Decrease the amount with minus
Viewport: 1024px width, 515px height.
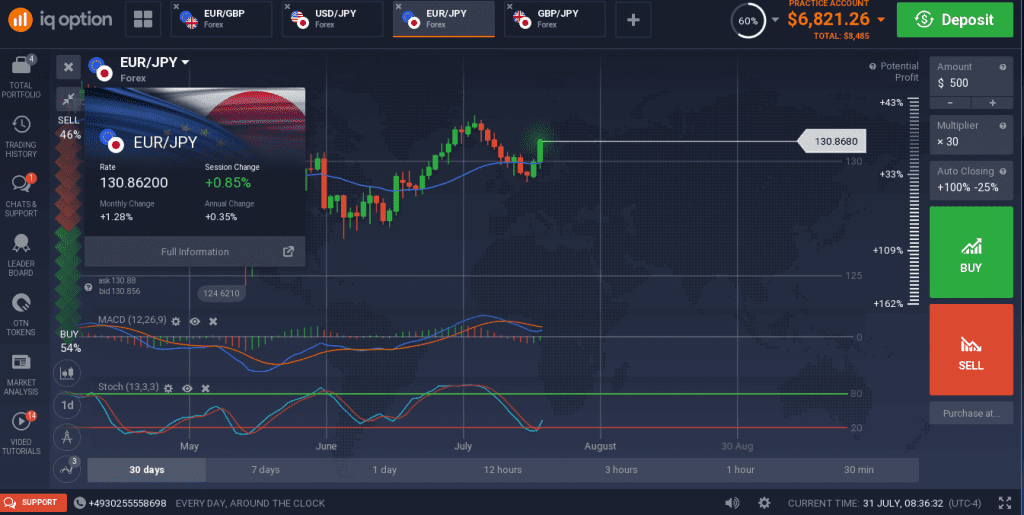coord(950,103)
